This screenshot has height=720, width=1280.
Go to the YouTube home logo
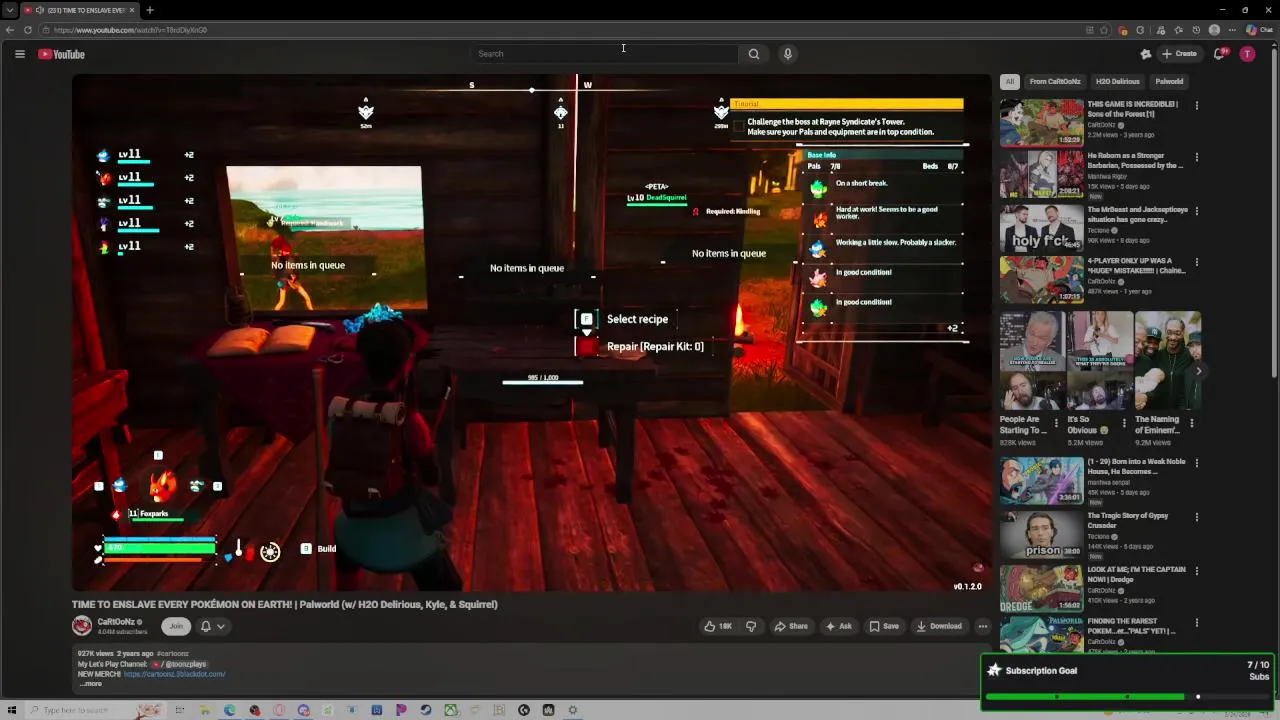pyautogui.click(x=62, y=54)
